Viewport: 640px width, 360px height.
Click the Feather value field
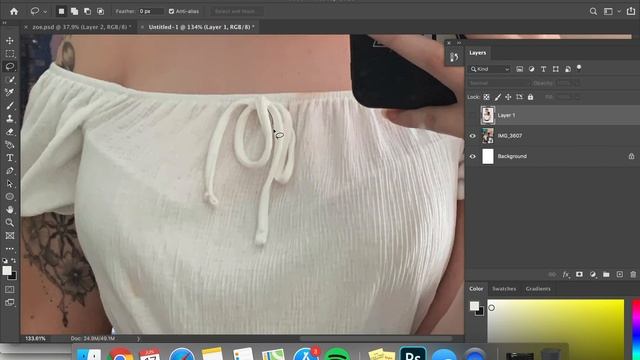coord(151,11)
